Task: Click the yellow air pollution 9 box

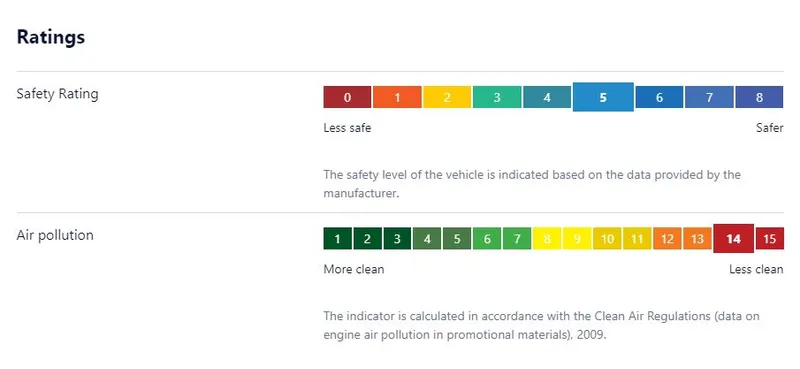Action: coord(577,238)
